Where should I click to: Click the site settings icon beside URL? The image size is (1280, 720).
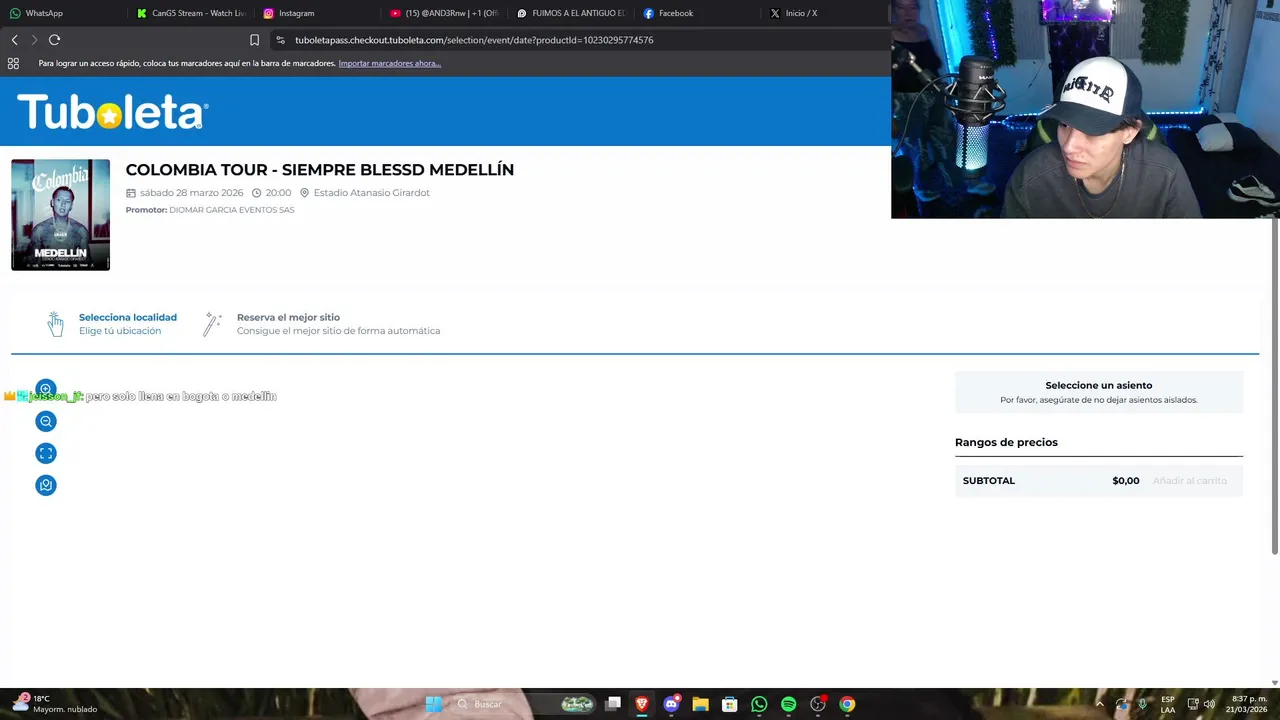(x=281, y=40)
